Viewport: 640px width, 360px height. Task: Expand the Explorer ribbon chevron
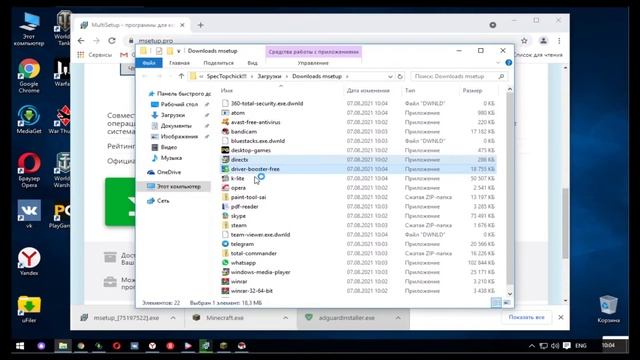tap(498, 63)
